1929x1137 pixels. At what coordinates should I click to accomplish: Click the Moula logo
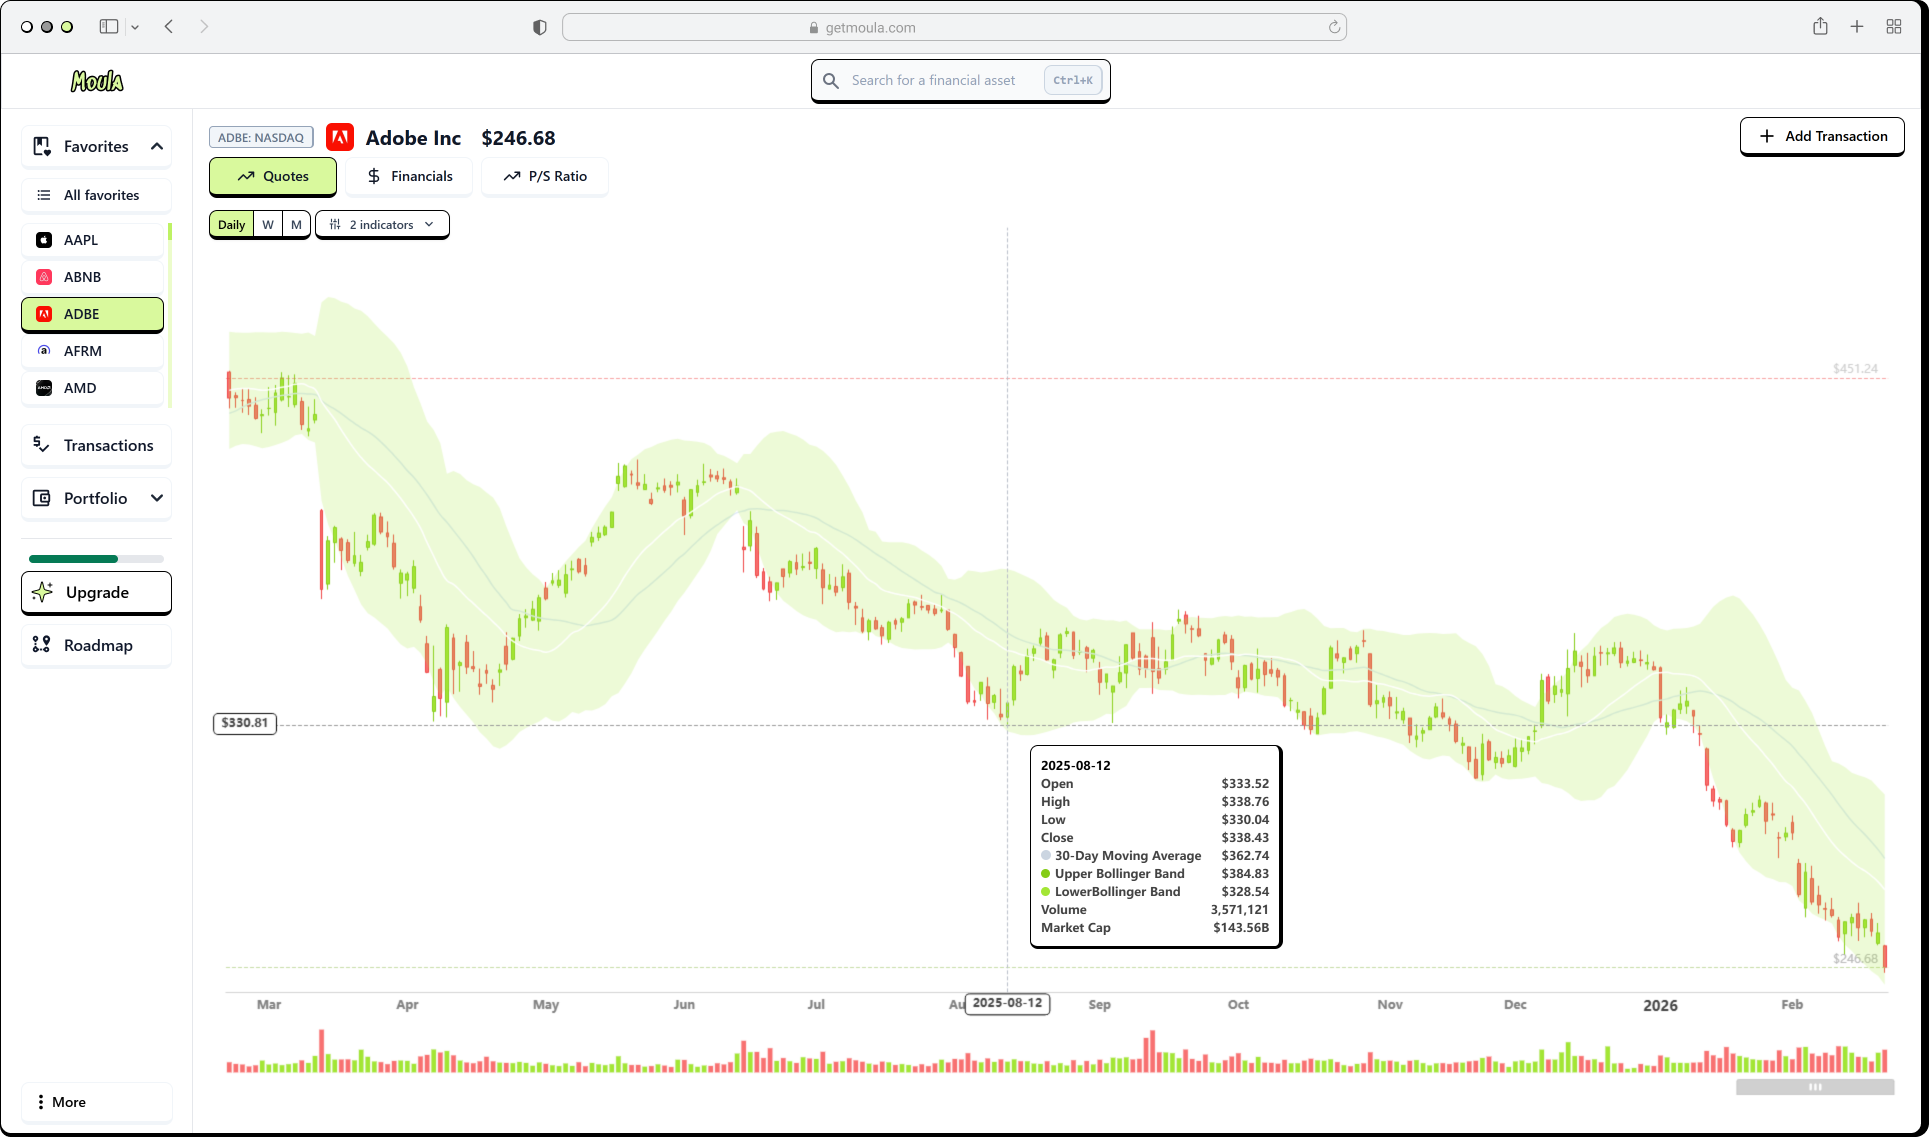(97, 81)
